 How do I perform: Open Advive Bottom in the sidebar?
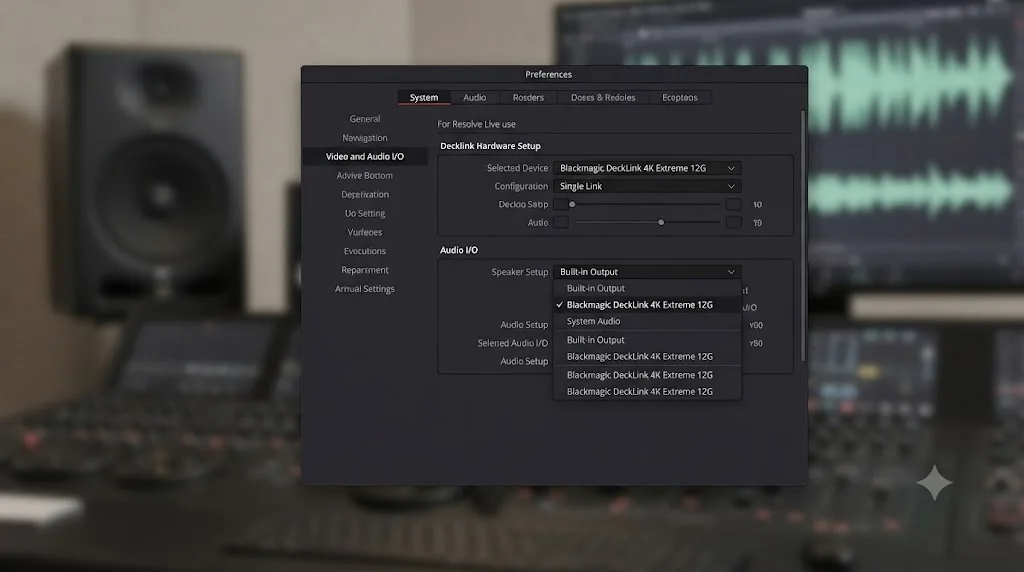click(364, 176)
